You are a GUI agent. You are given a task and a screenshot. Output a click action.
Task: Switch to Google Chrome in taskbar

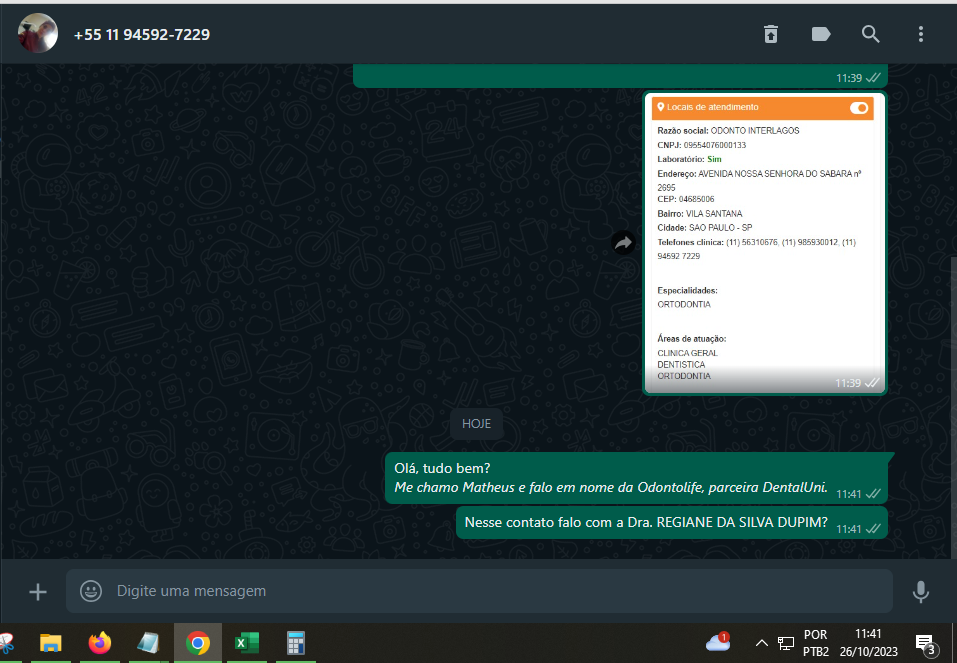(198, 643)
